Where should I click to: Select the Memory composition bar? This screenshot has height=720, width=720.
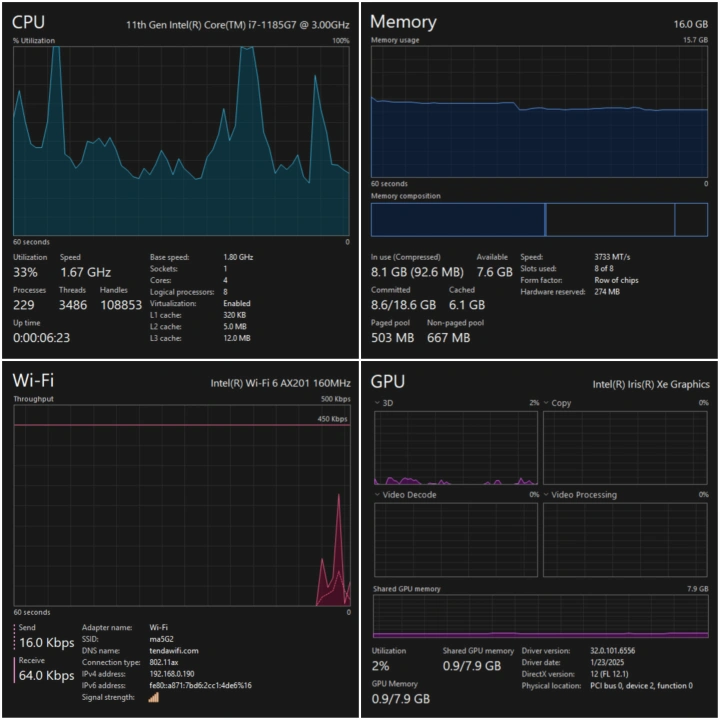coord(539,219)
